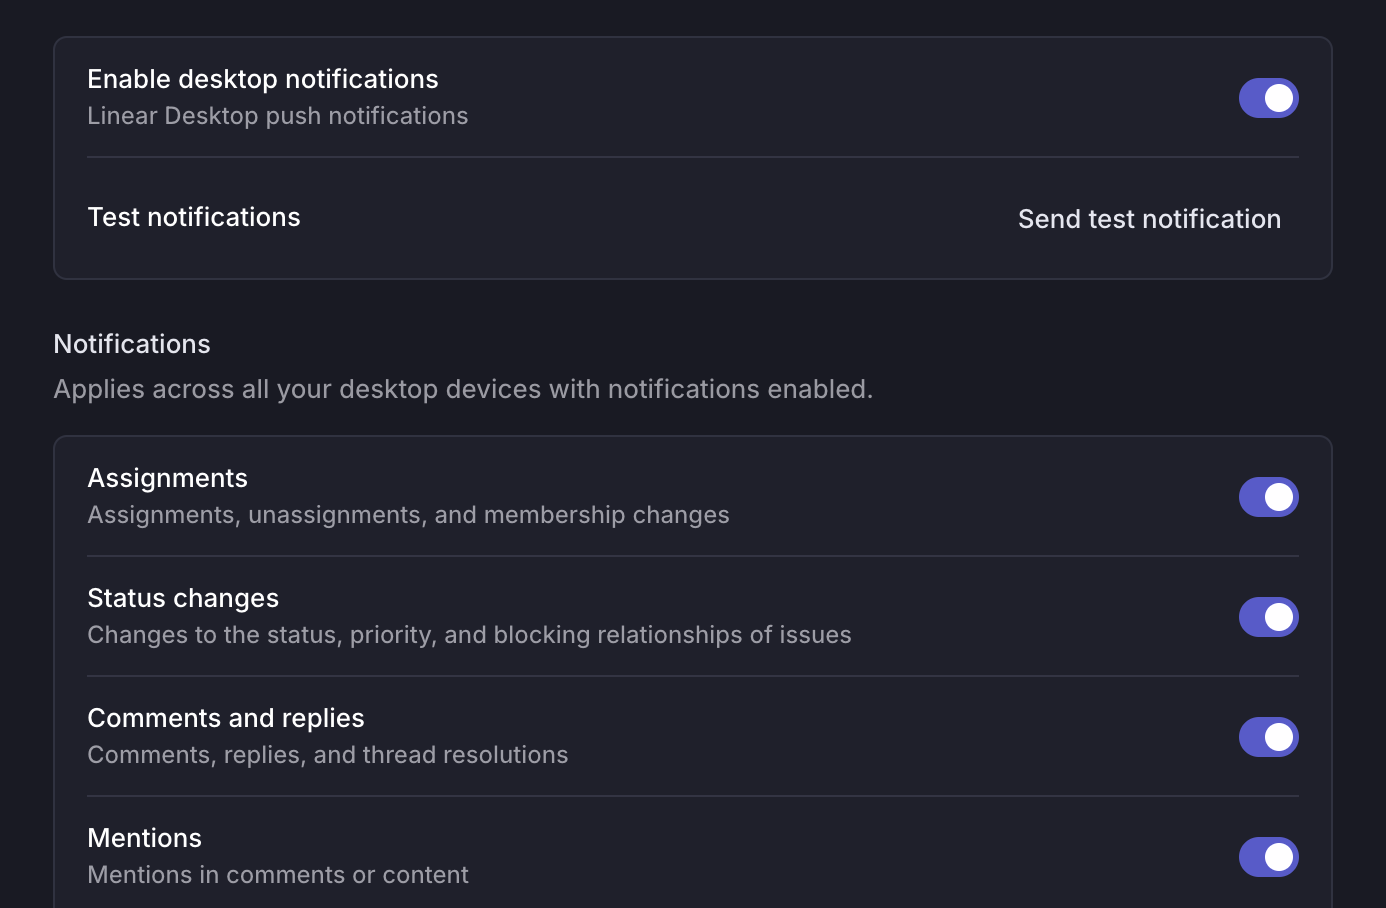The height and width of the screenshot is (908, 1386).
Task: Toggle off Comments and replies notifications
Action: tap(1268, 737)
